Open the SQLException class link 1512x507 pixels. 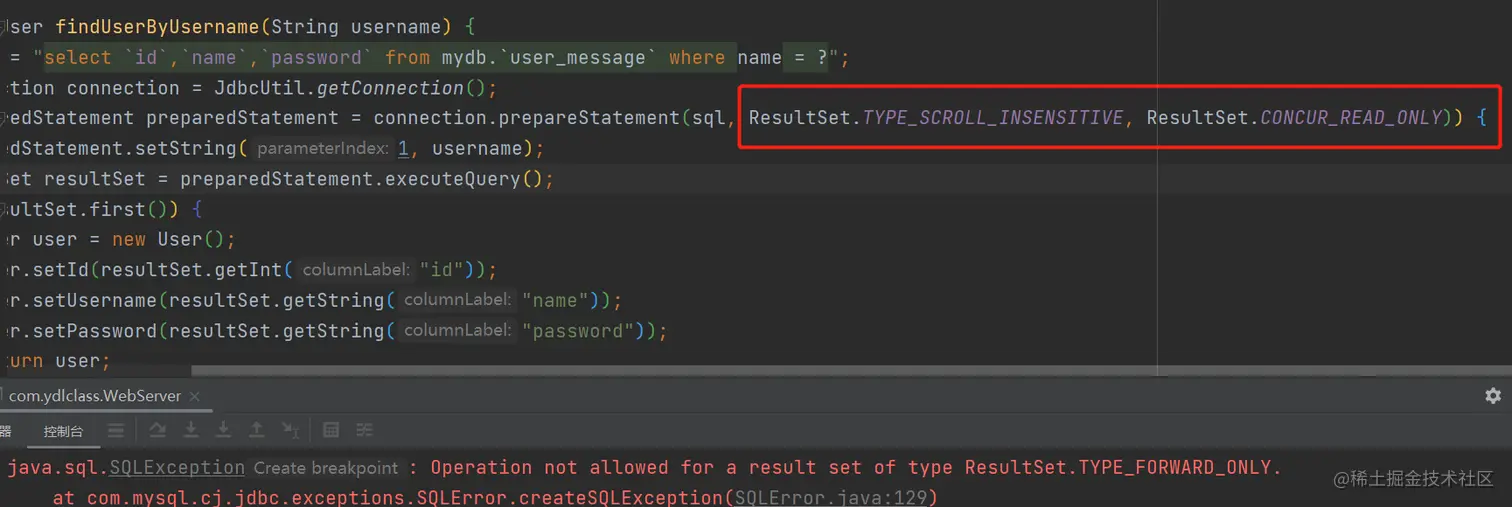click(177, 467)
